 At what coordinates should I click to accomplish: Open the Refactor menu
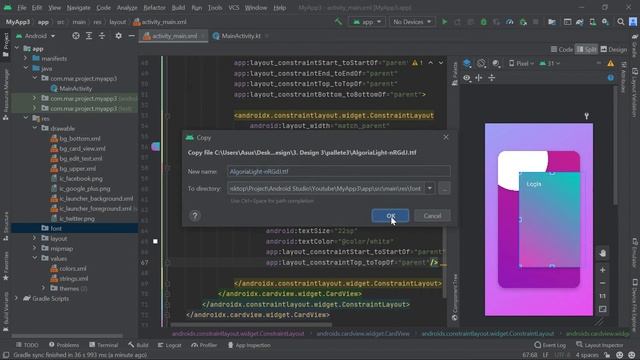pyautogui.click(x=154, y=8)
